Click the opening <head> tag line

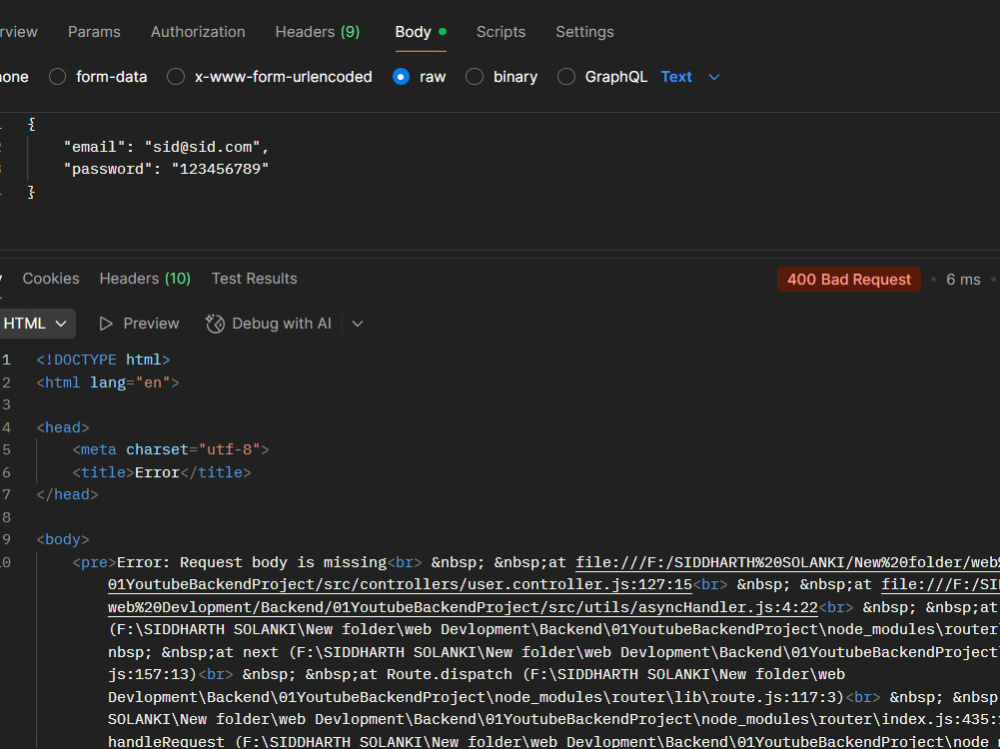click(62, 427)
